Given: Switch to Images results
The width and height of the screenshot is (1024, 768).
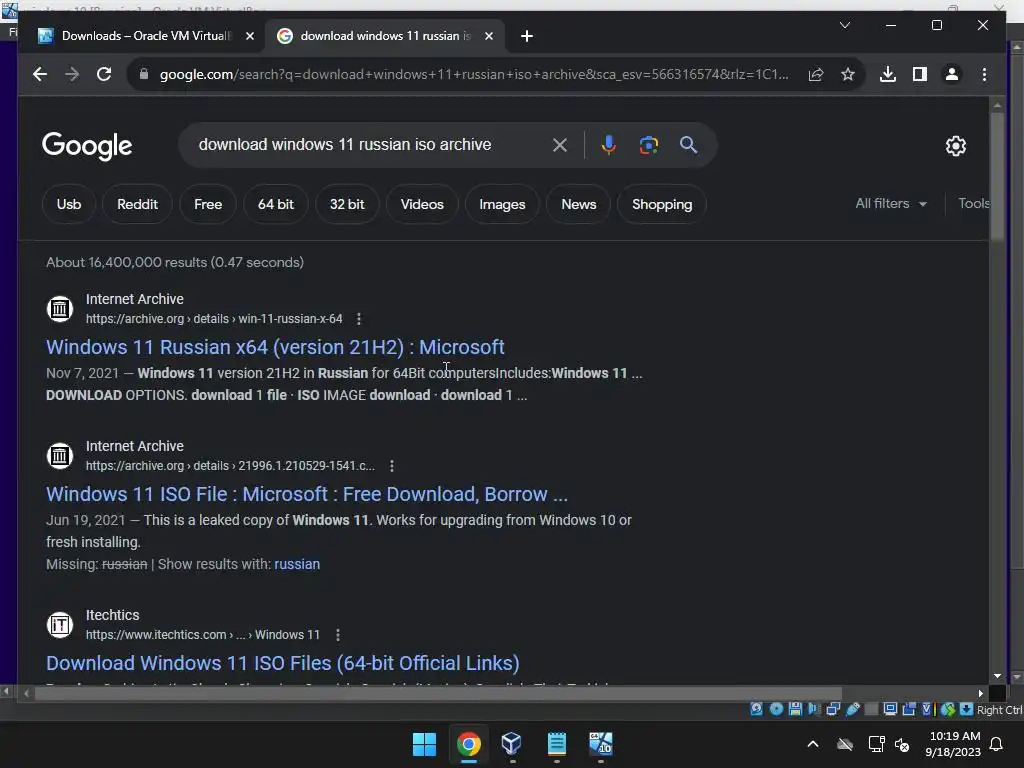Looking at the screenshot, I should click(x=502, y=204).
